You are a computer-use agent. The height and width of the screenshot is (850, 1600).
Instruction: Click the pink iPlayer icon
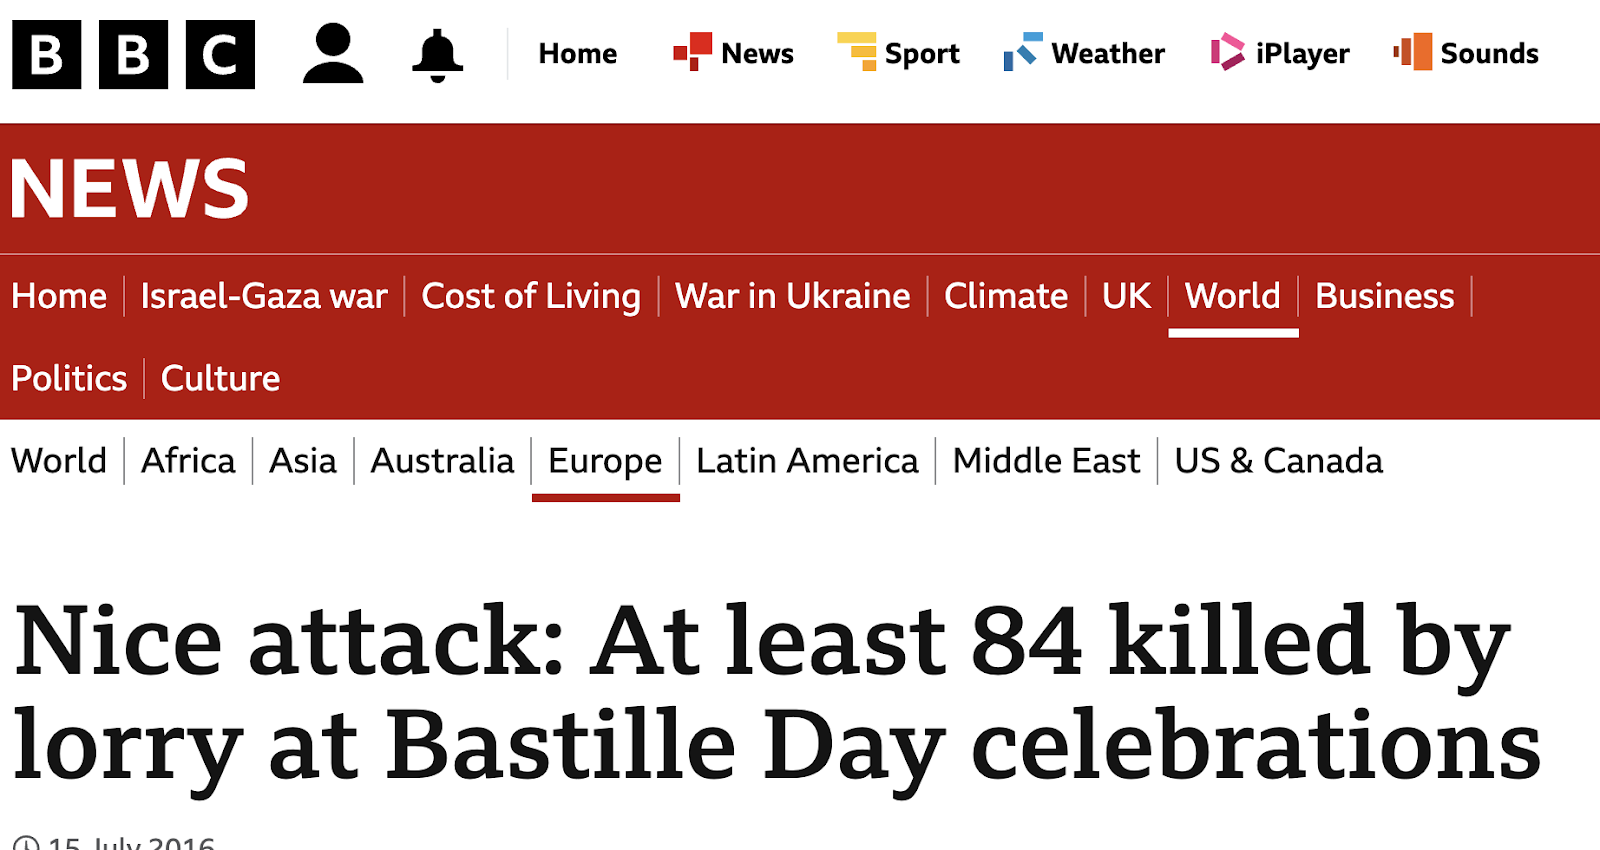[x=1227, y=52]
